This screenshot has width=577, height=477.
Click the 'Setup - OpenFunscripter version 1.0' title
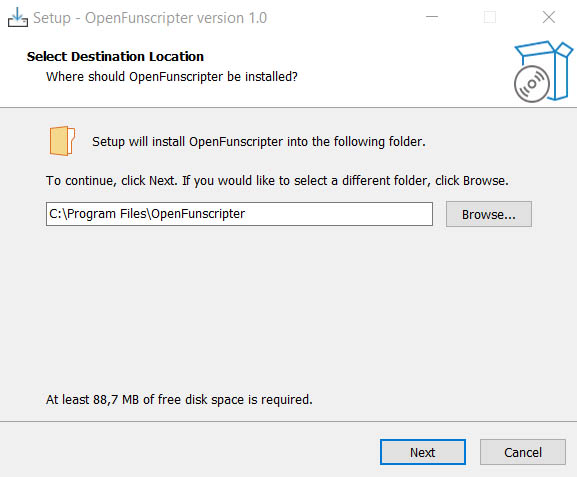click(150, 18)
